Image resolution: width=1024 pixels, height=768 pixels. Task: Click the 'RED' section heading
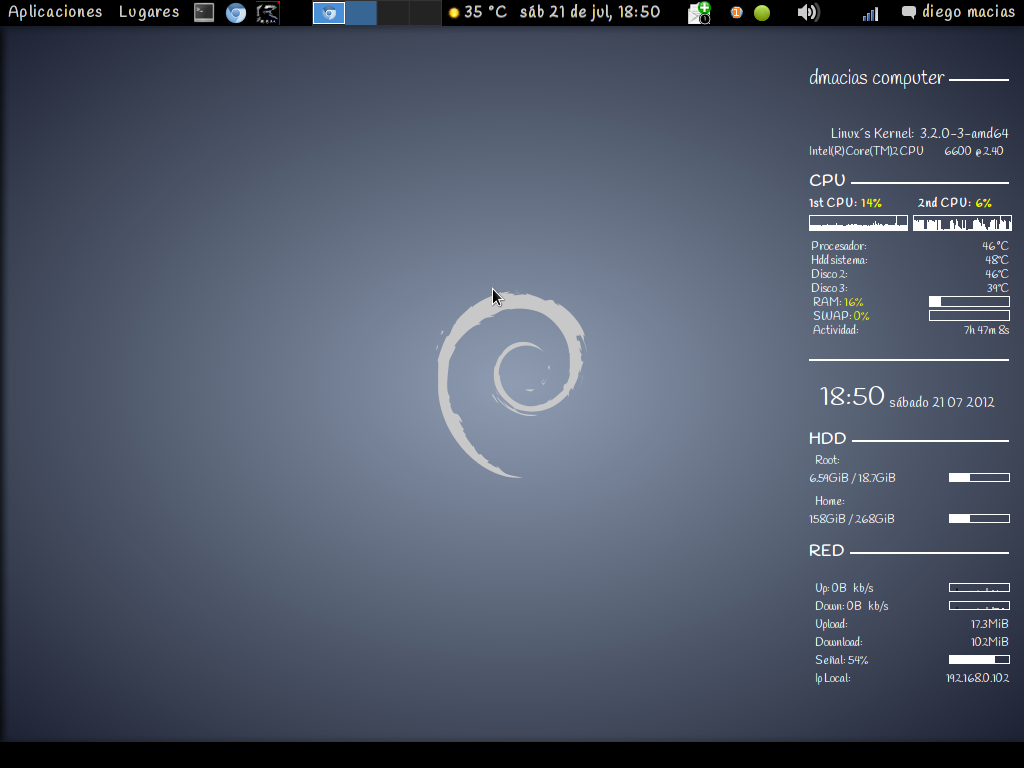[826, 551]
